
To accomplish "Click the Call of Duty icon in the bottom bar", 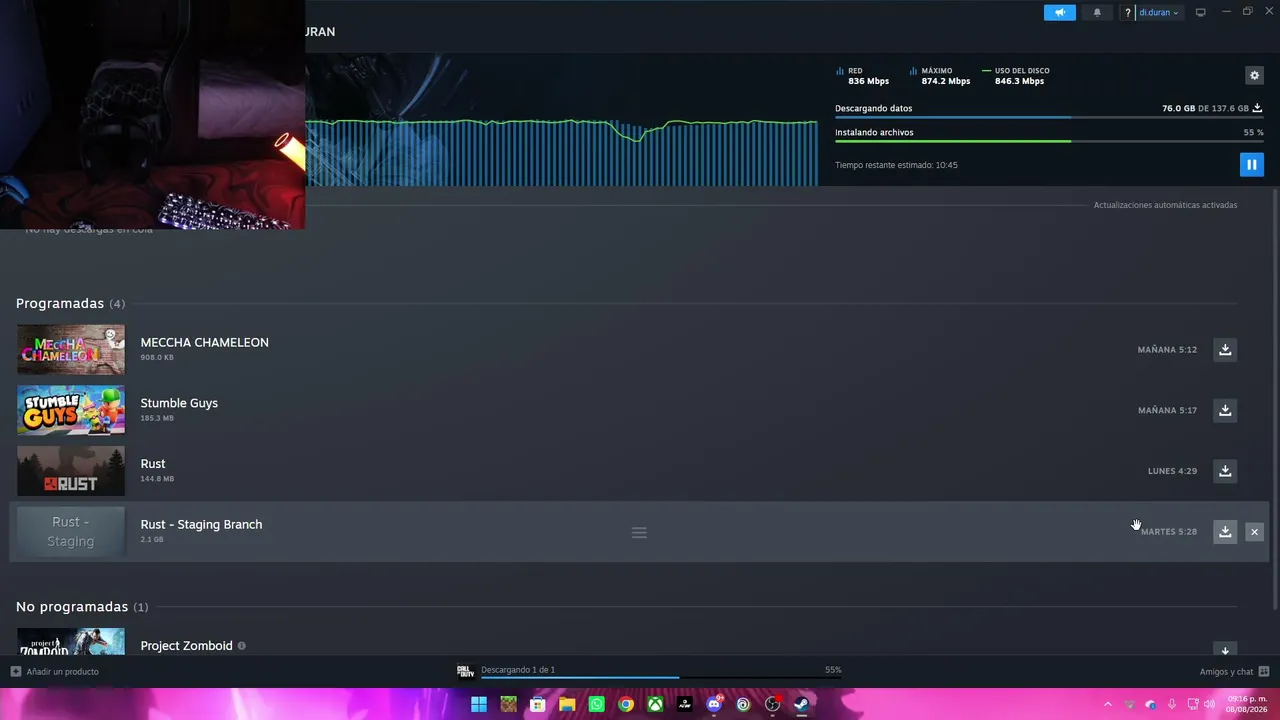I will 465,671.
